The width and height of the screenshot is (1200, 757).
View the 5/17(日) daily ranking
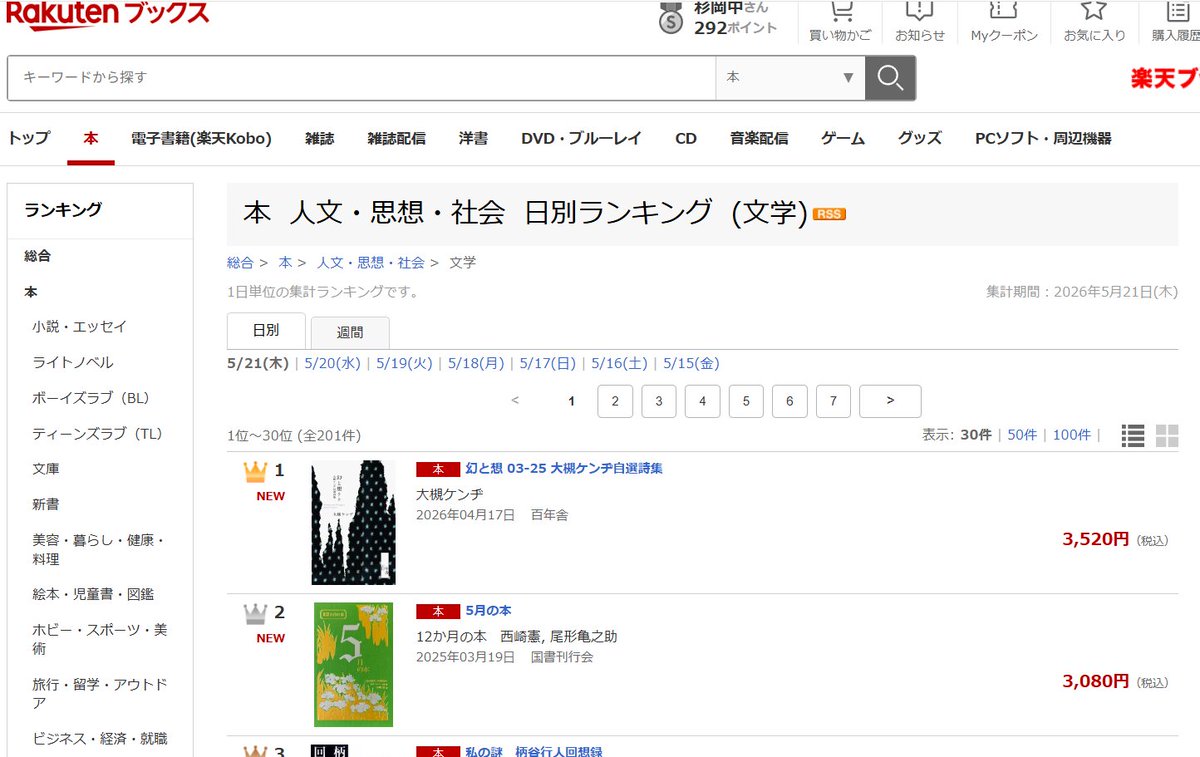click(x=548, y=364)
